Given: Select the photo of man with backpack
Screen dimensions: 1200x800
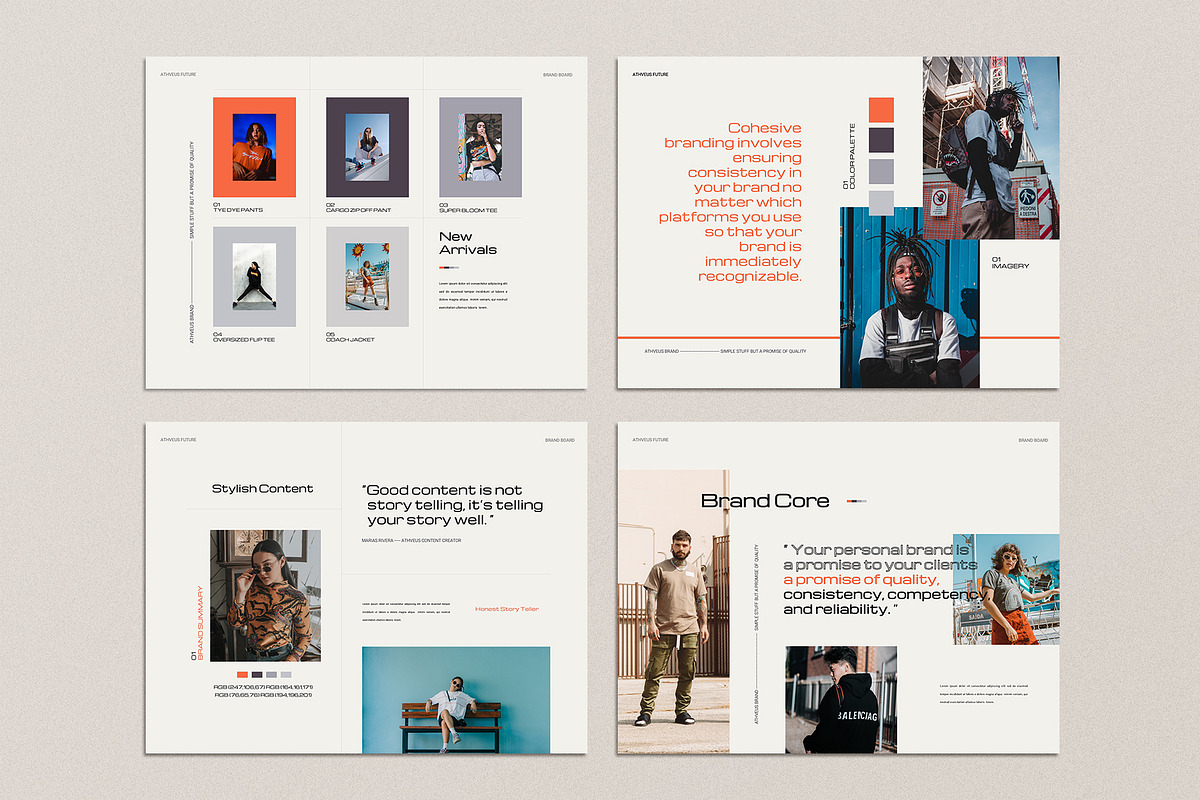Looking at the screenshot, I should pyautogui.click(x=991, y=148).
